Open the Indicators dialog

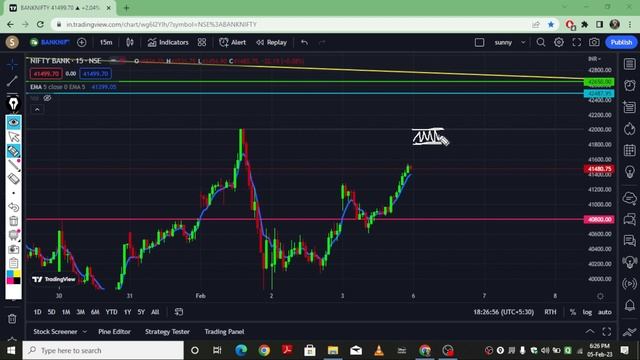168,42
